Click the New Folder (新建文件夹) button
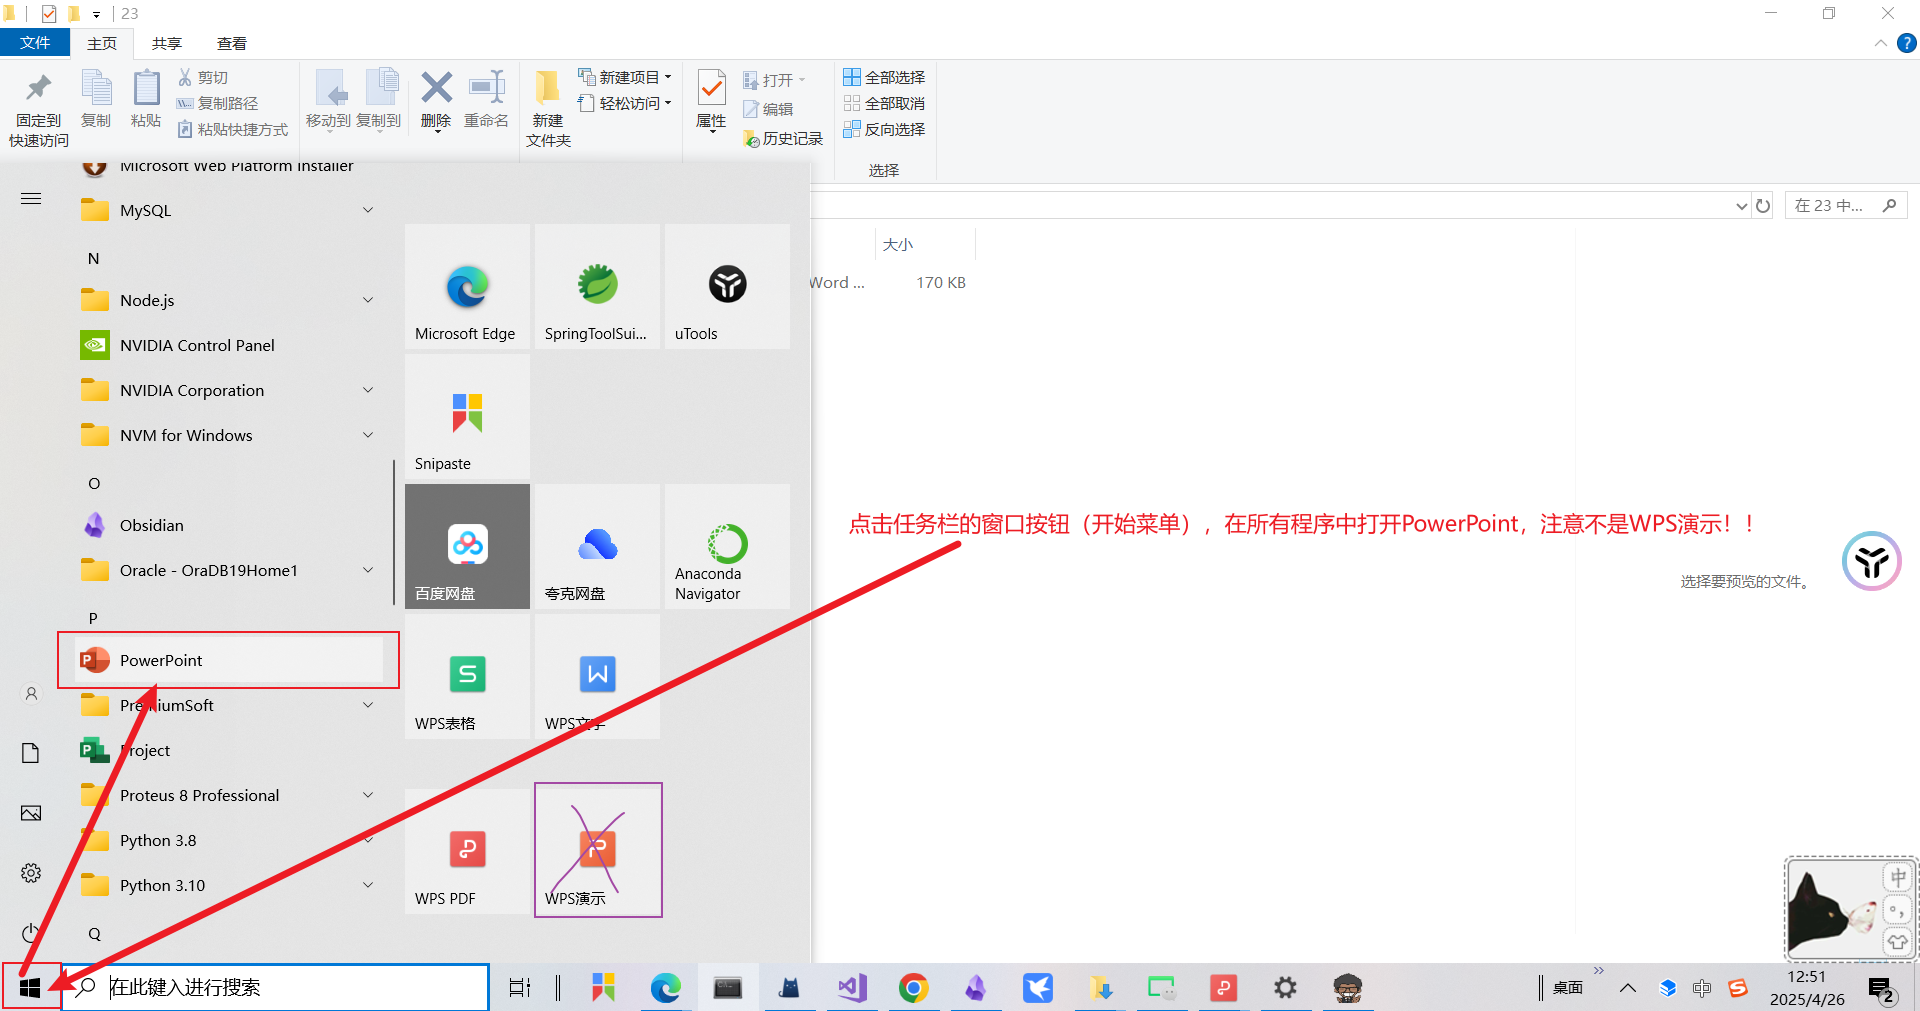This screenshot has width=1920, height=1011. (x=548, y=108)
